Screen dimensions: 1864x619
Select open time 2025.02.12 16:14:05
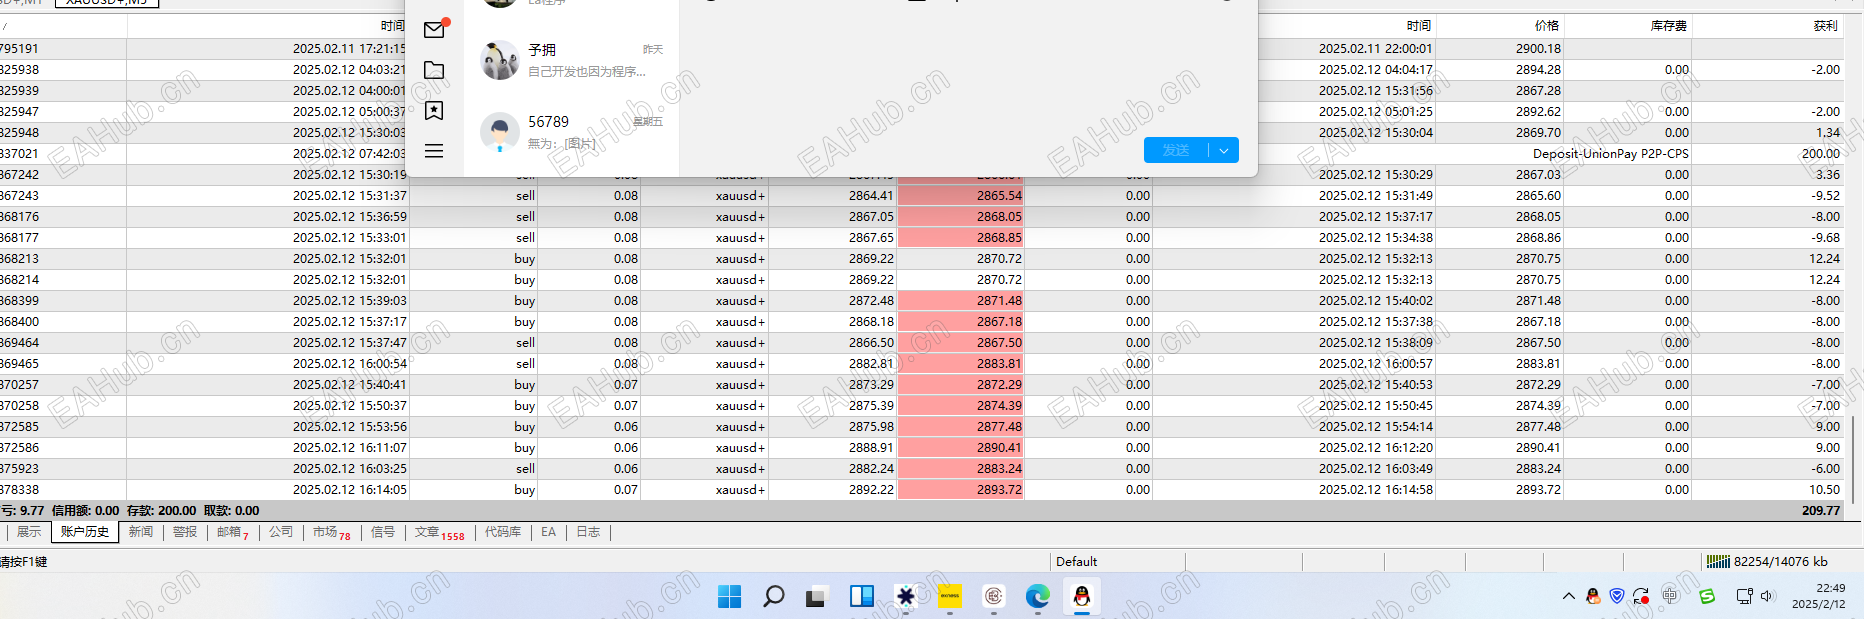coord(349,489)
